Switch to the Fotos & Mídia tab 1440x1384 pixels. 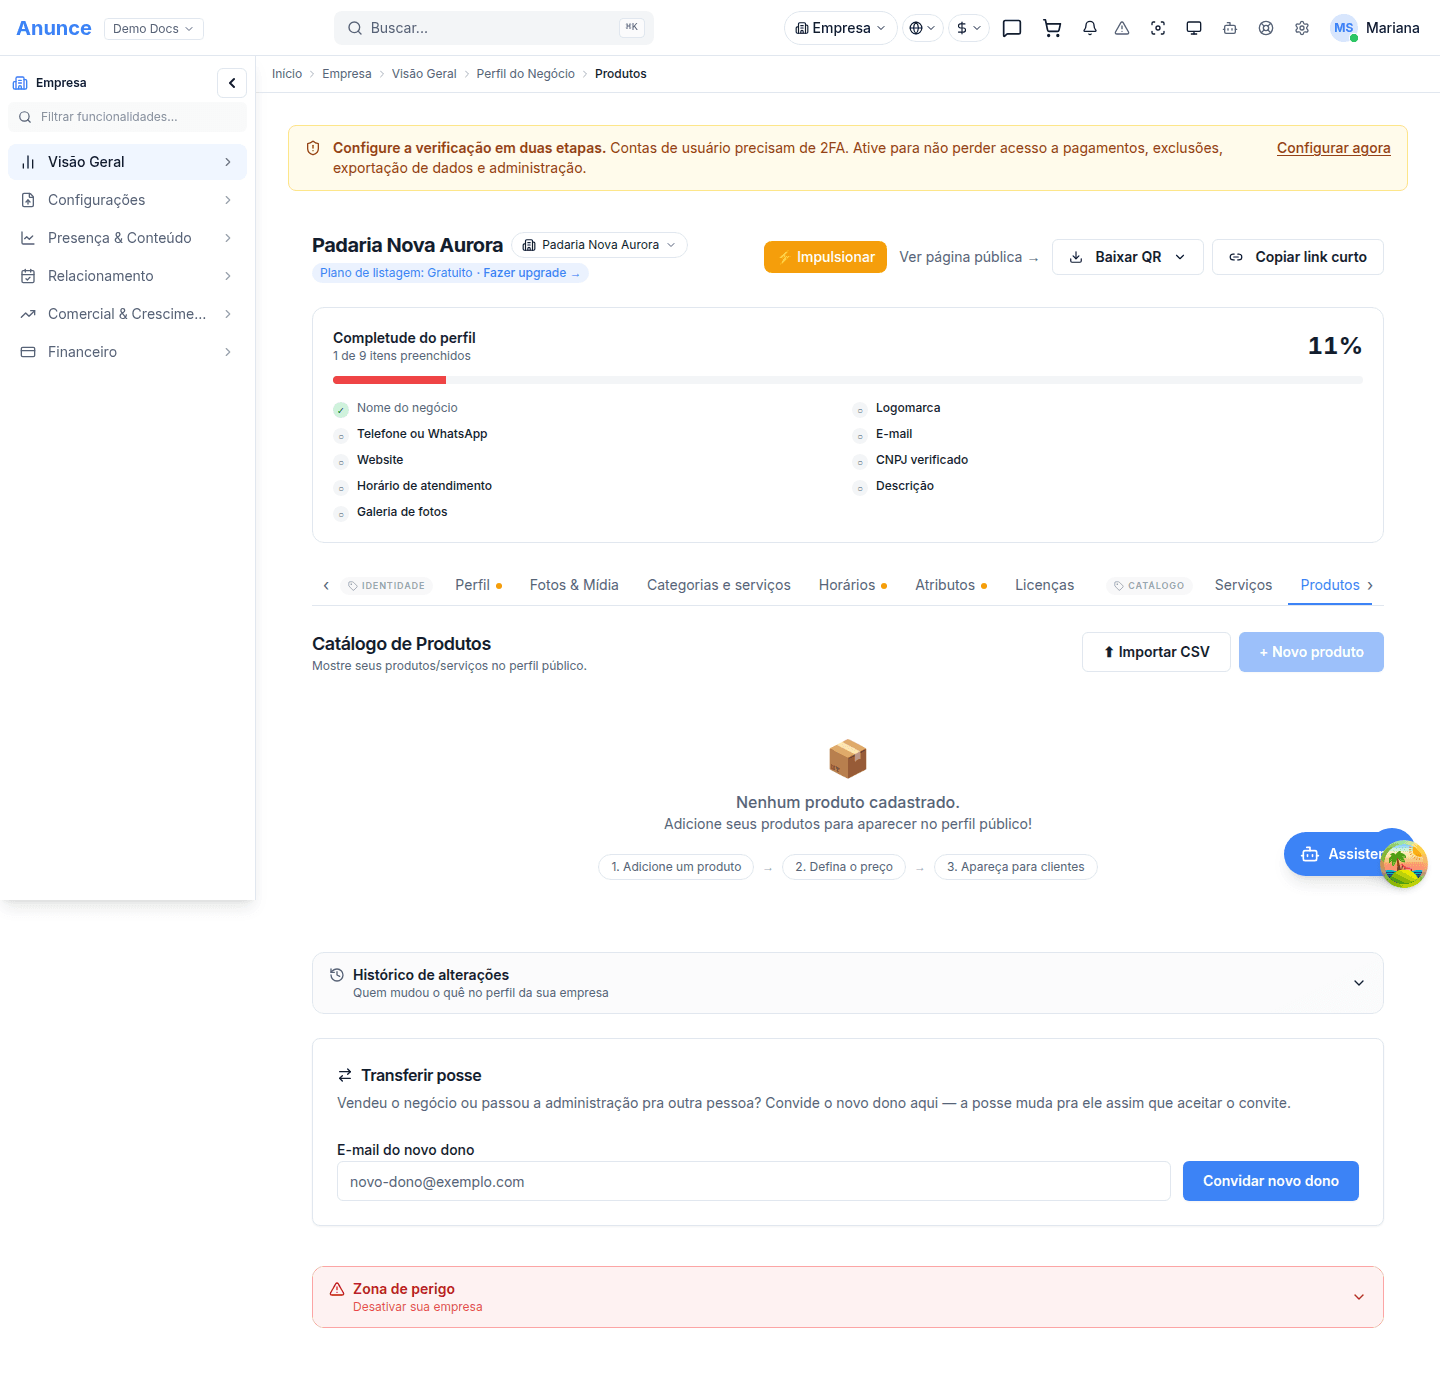click(574, 585)
